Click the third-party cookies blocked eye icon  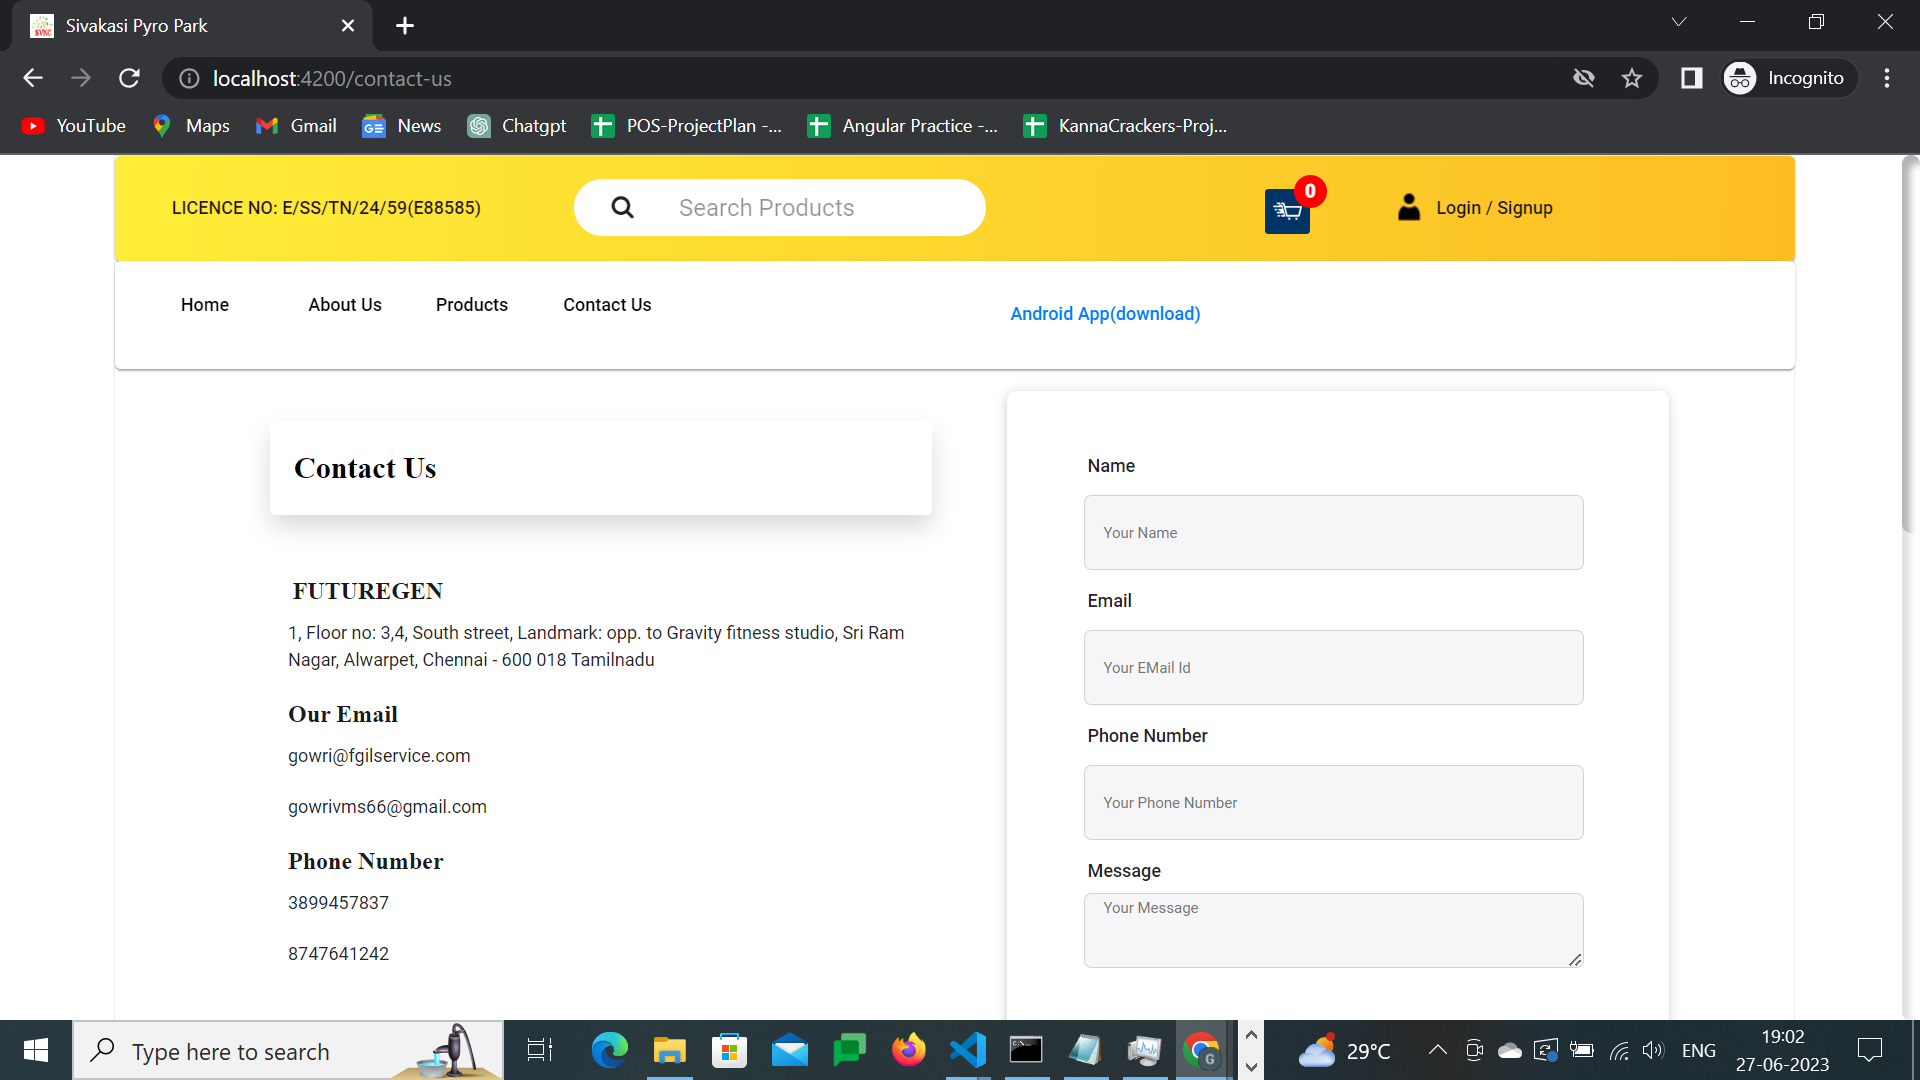[x=1583, y=78]
